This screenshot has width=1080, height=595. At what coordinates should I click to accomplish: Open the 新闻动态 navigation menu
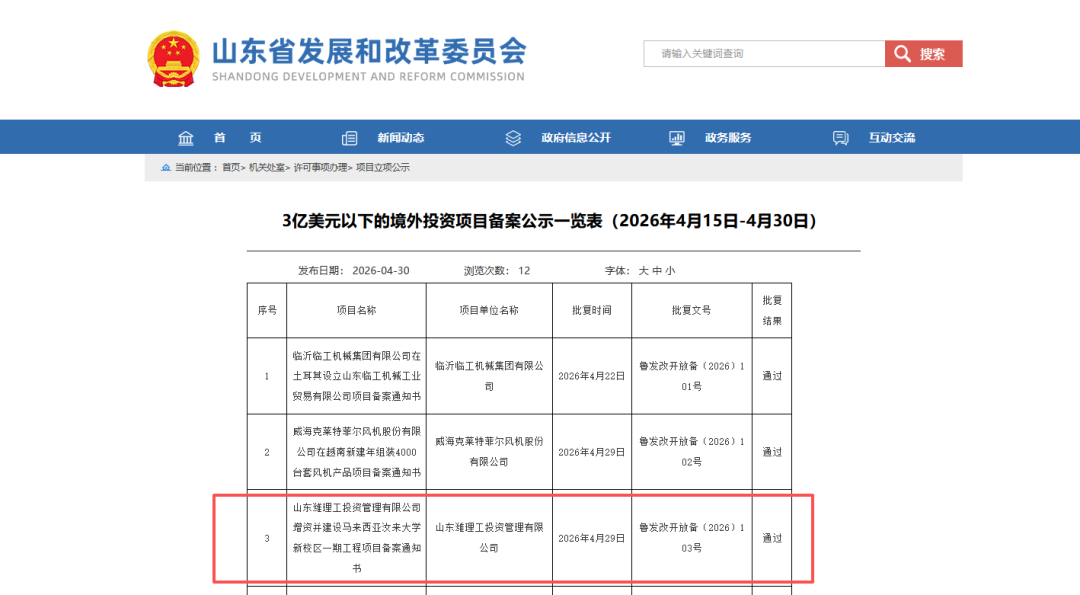click(401, 138)
